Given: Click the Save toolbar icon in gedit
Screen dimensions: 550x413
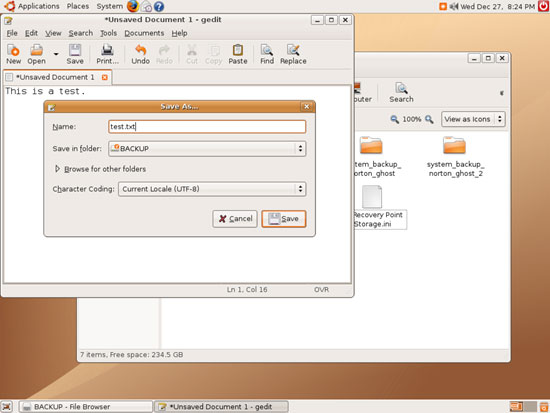Looking at the screenshot, I should point(75,54).
